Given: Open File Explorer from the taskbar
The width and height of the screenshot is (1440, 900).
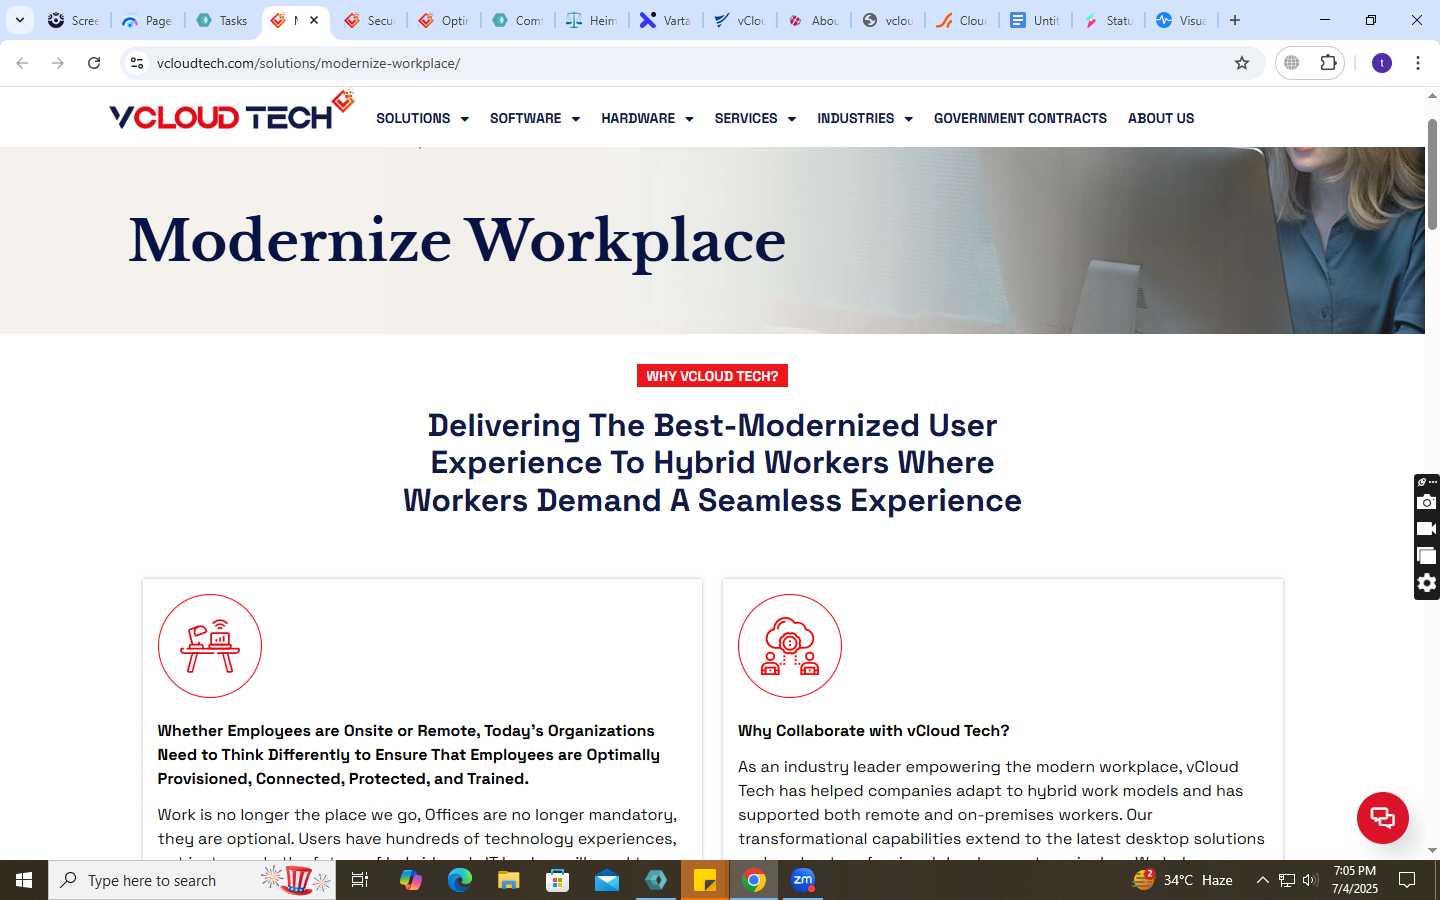Looking at the screenshot, I should click(509, 880).
